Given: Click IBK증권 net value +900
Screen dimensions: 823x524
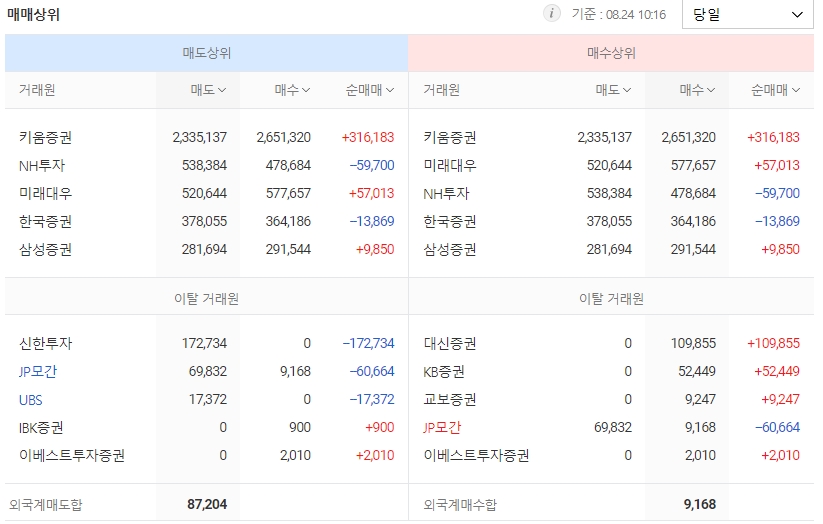Looking at the screenshot, I should click(379, 427).
